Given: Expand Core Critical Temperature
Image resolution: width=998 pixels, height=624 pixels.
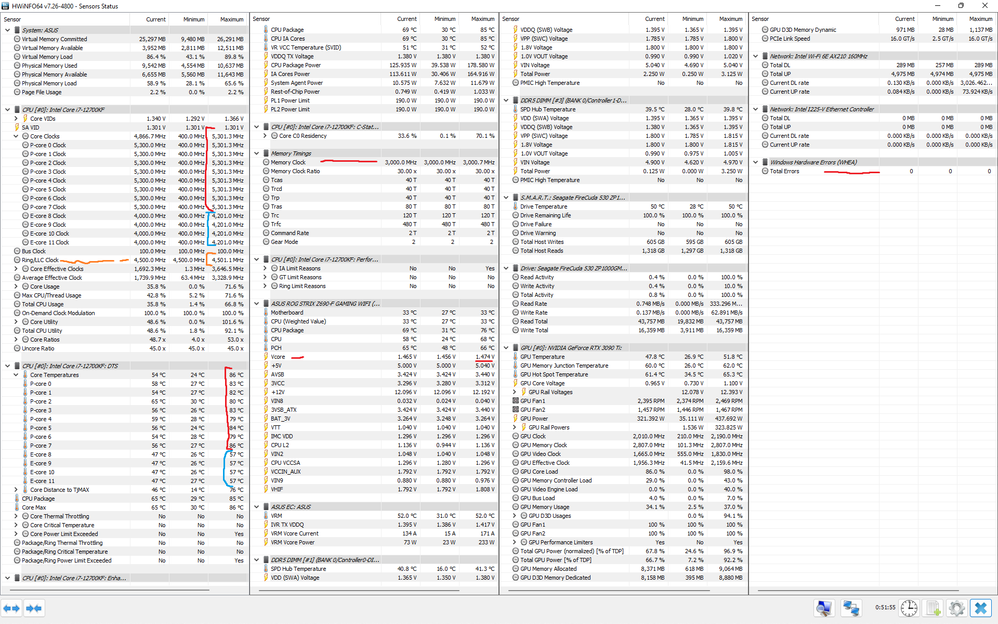Looking at the screenshot, I should click(x=17, y=525).
